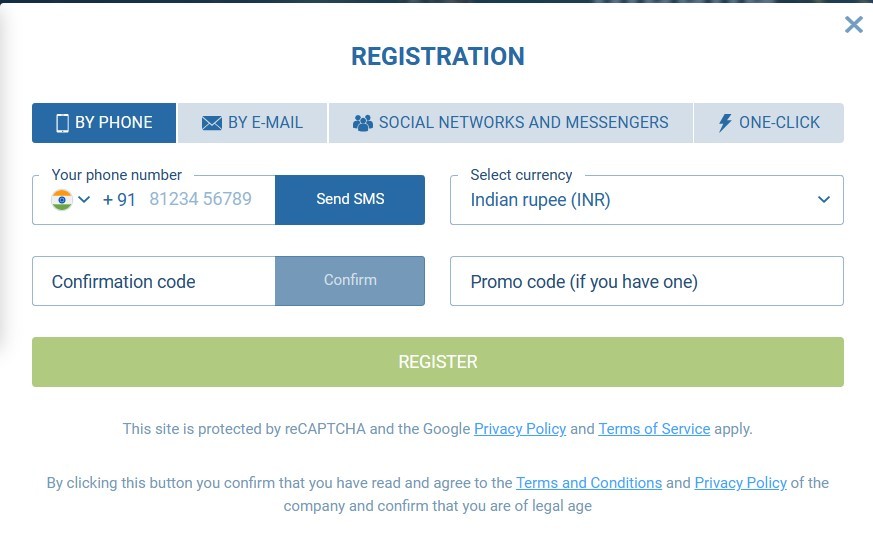Select the SOCIAL NETWORKS AND MESSENGERS tab
The image size is (873, 556).
point(511,123)
